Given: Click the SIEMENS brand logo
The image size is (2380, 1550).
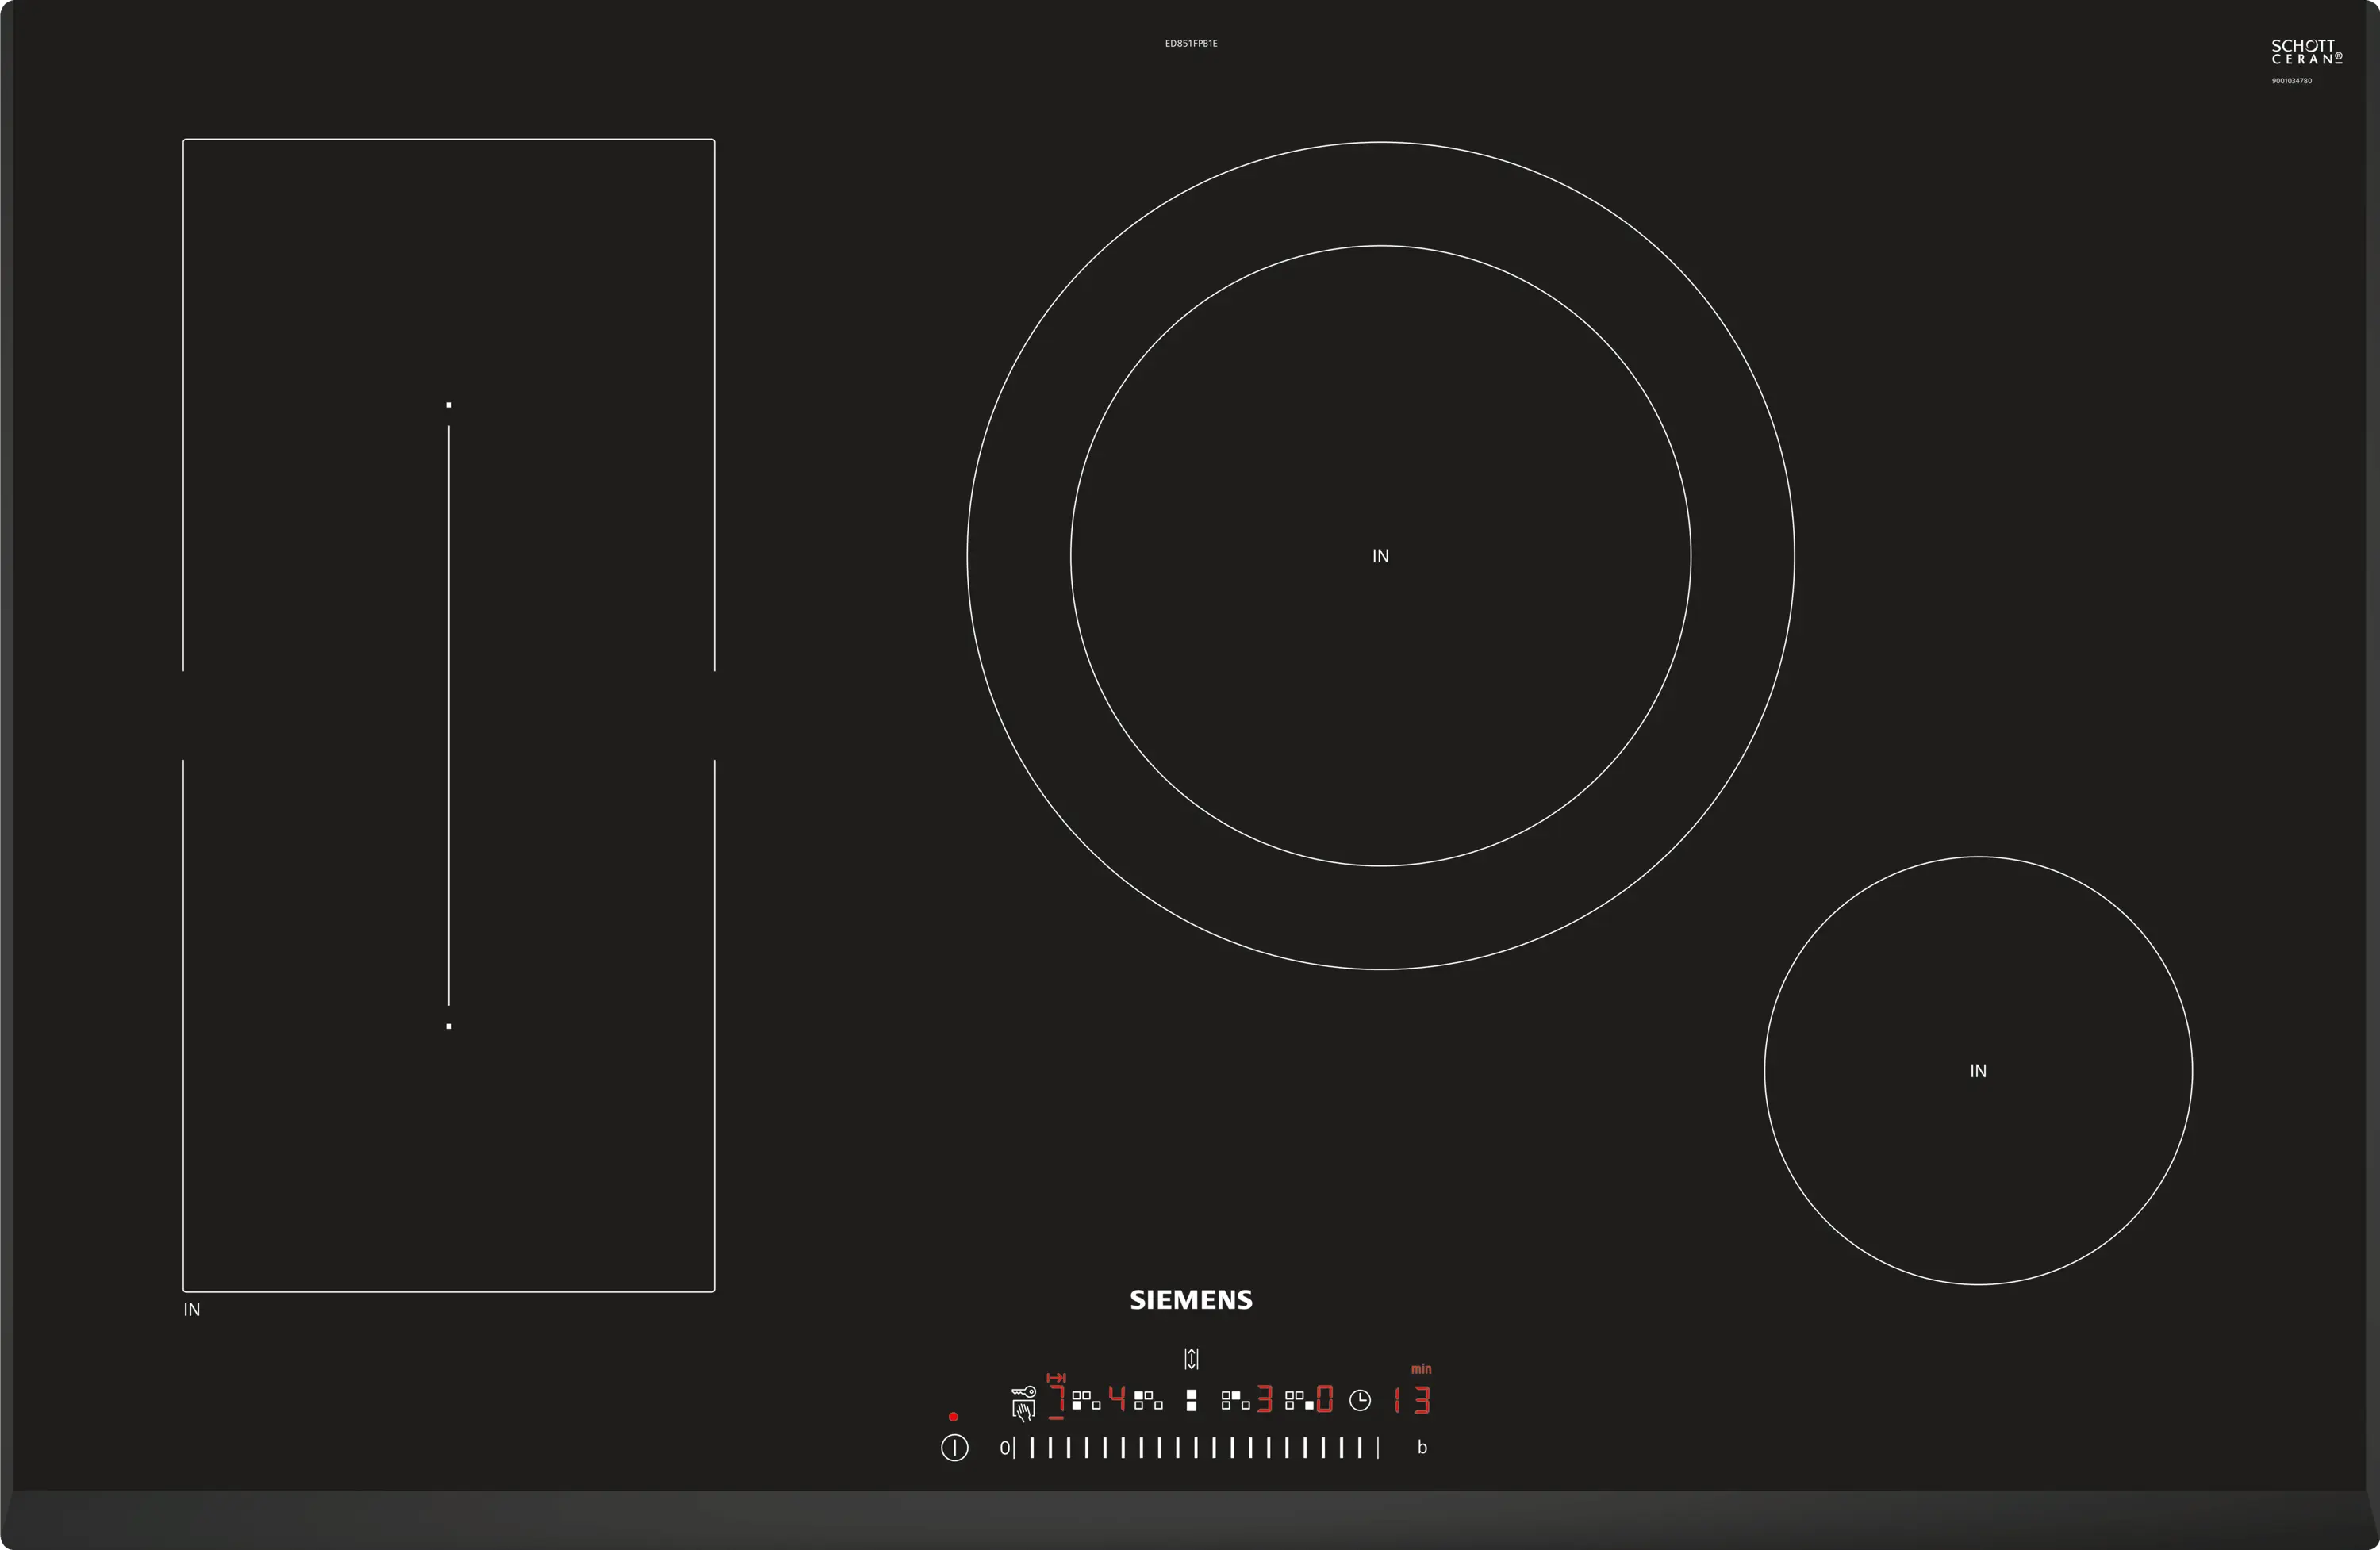Looking at the screenshot, I should pyautogui.click(x=1191, y=1300).
